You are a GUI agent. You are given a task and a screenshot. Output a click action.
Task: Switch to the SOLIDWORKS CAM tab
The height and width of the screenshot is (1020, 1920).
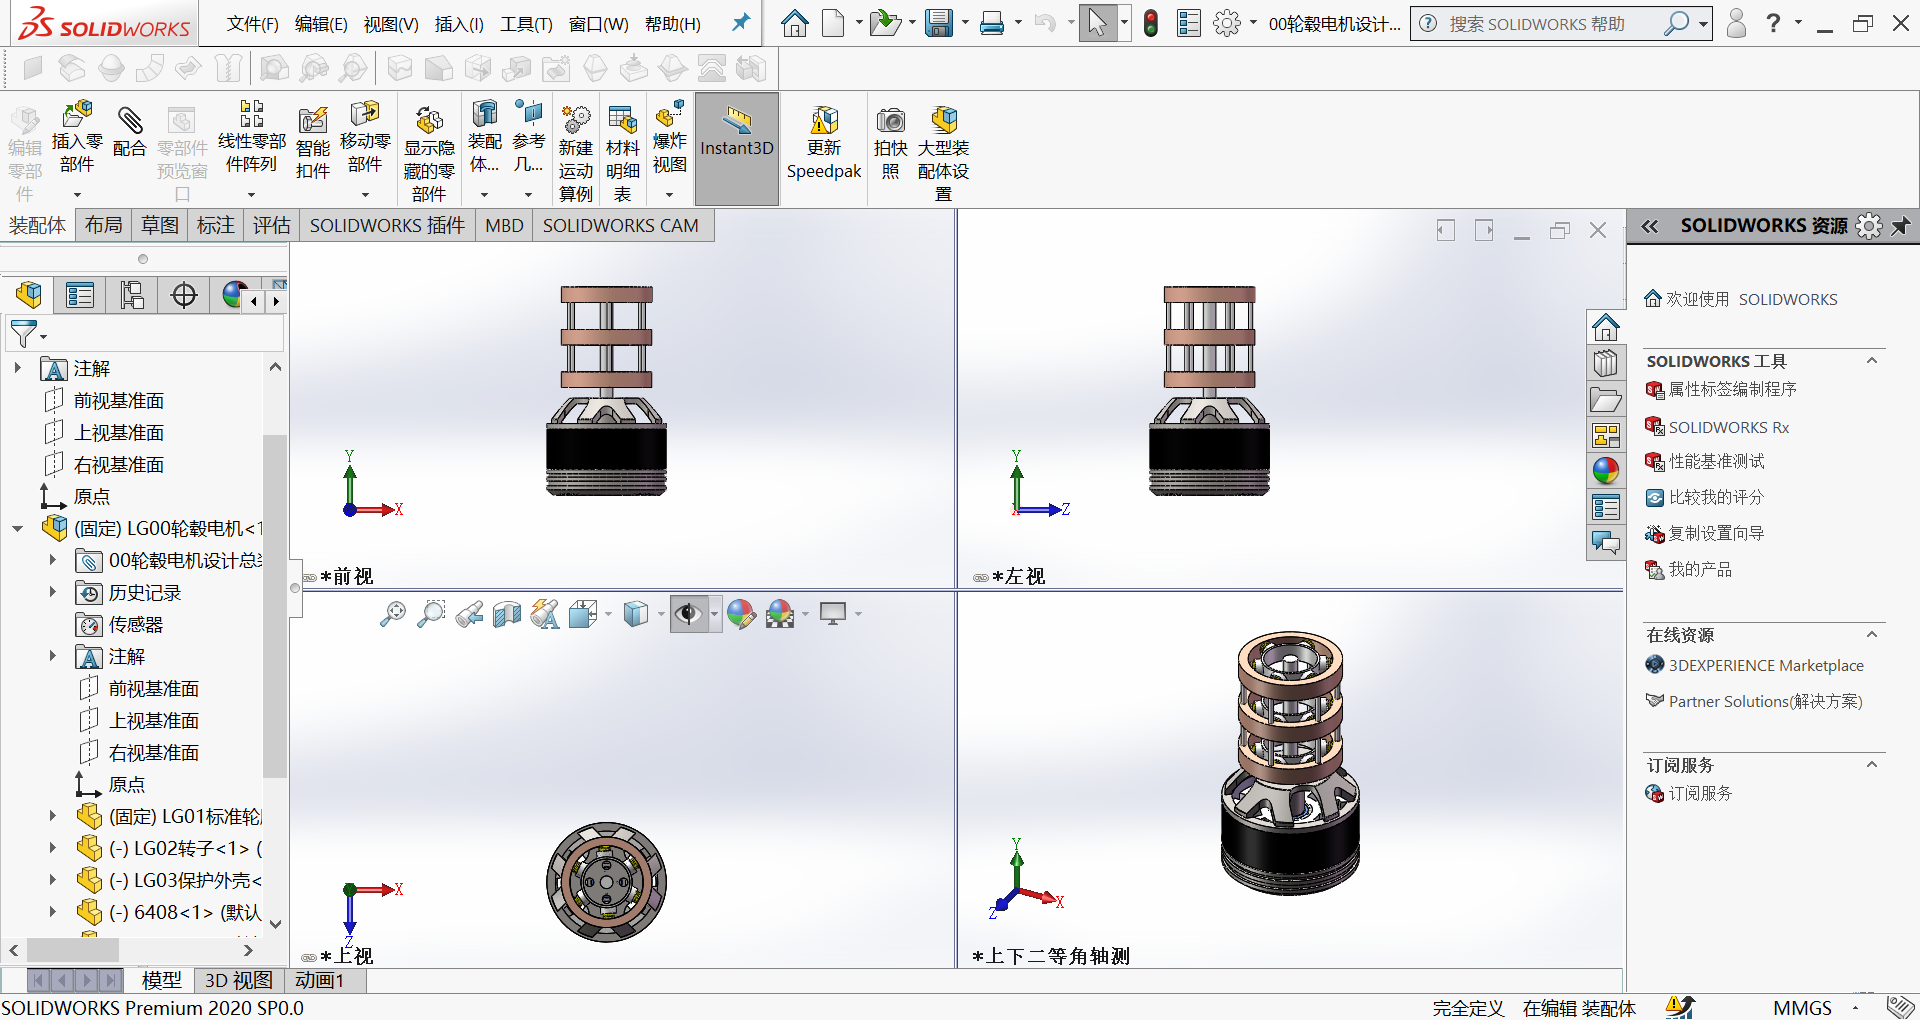pos(621,226)
